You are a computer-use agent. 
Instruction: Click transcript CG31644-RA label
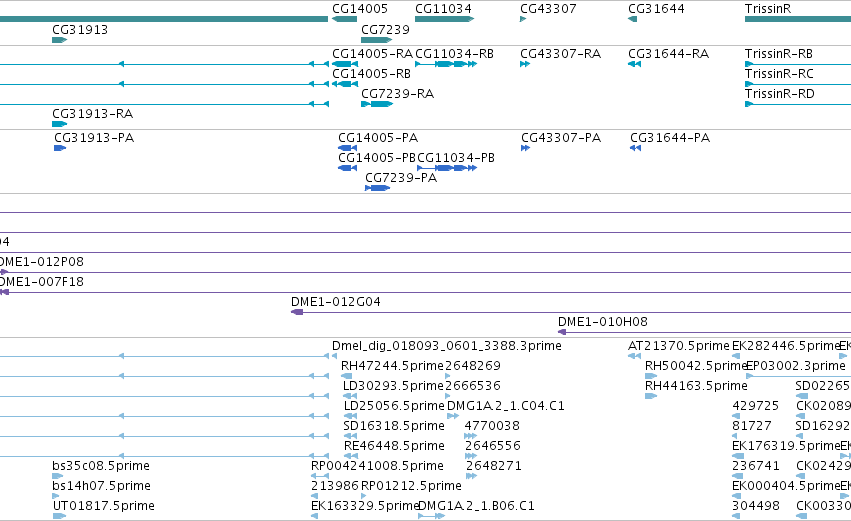click(x=668, y=54)
